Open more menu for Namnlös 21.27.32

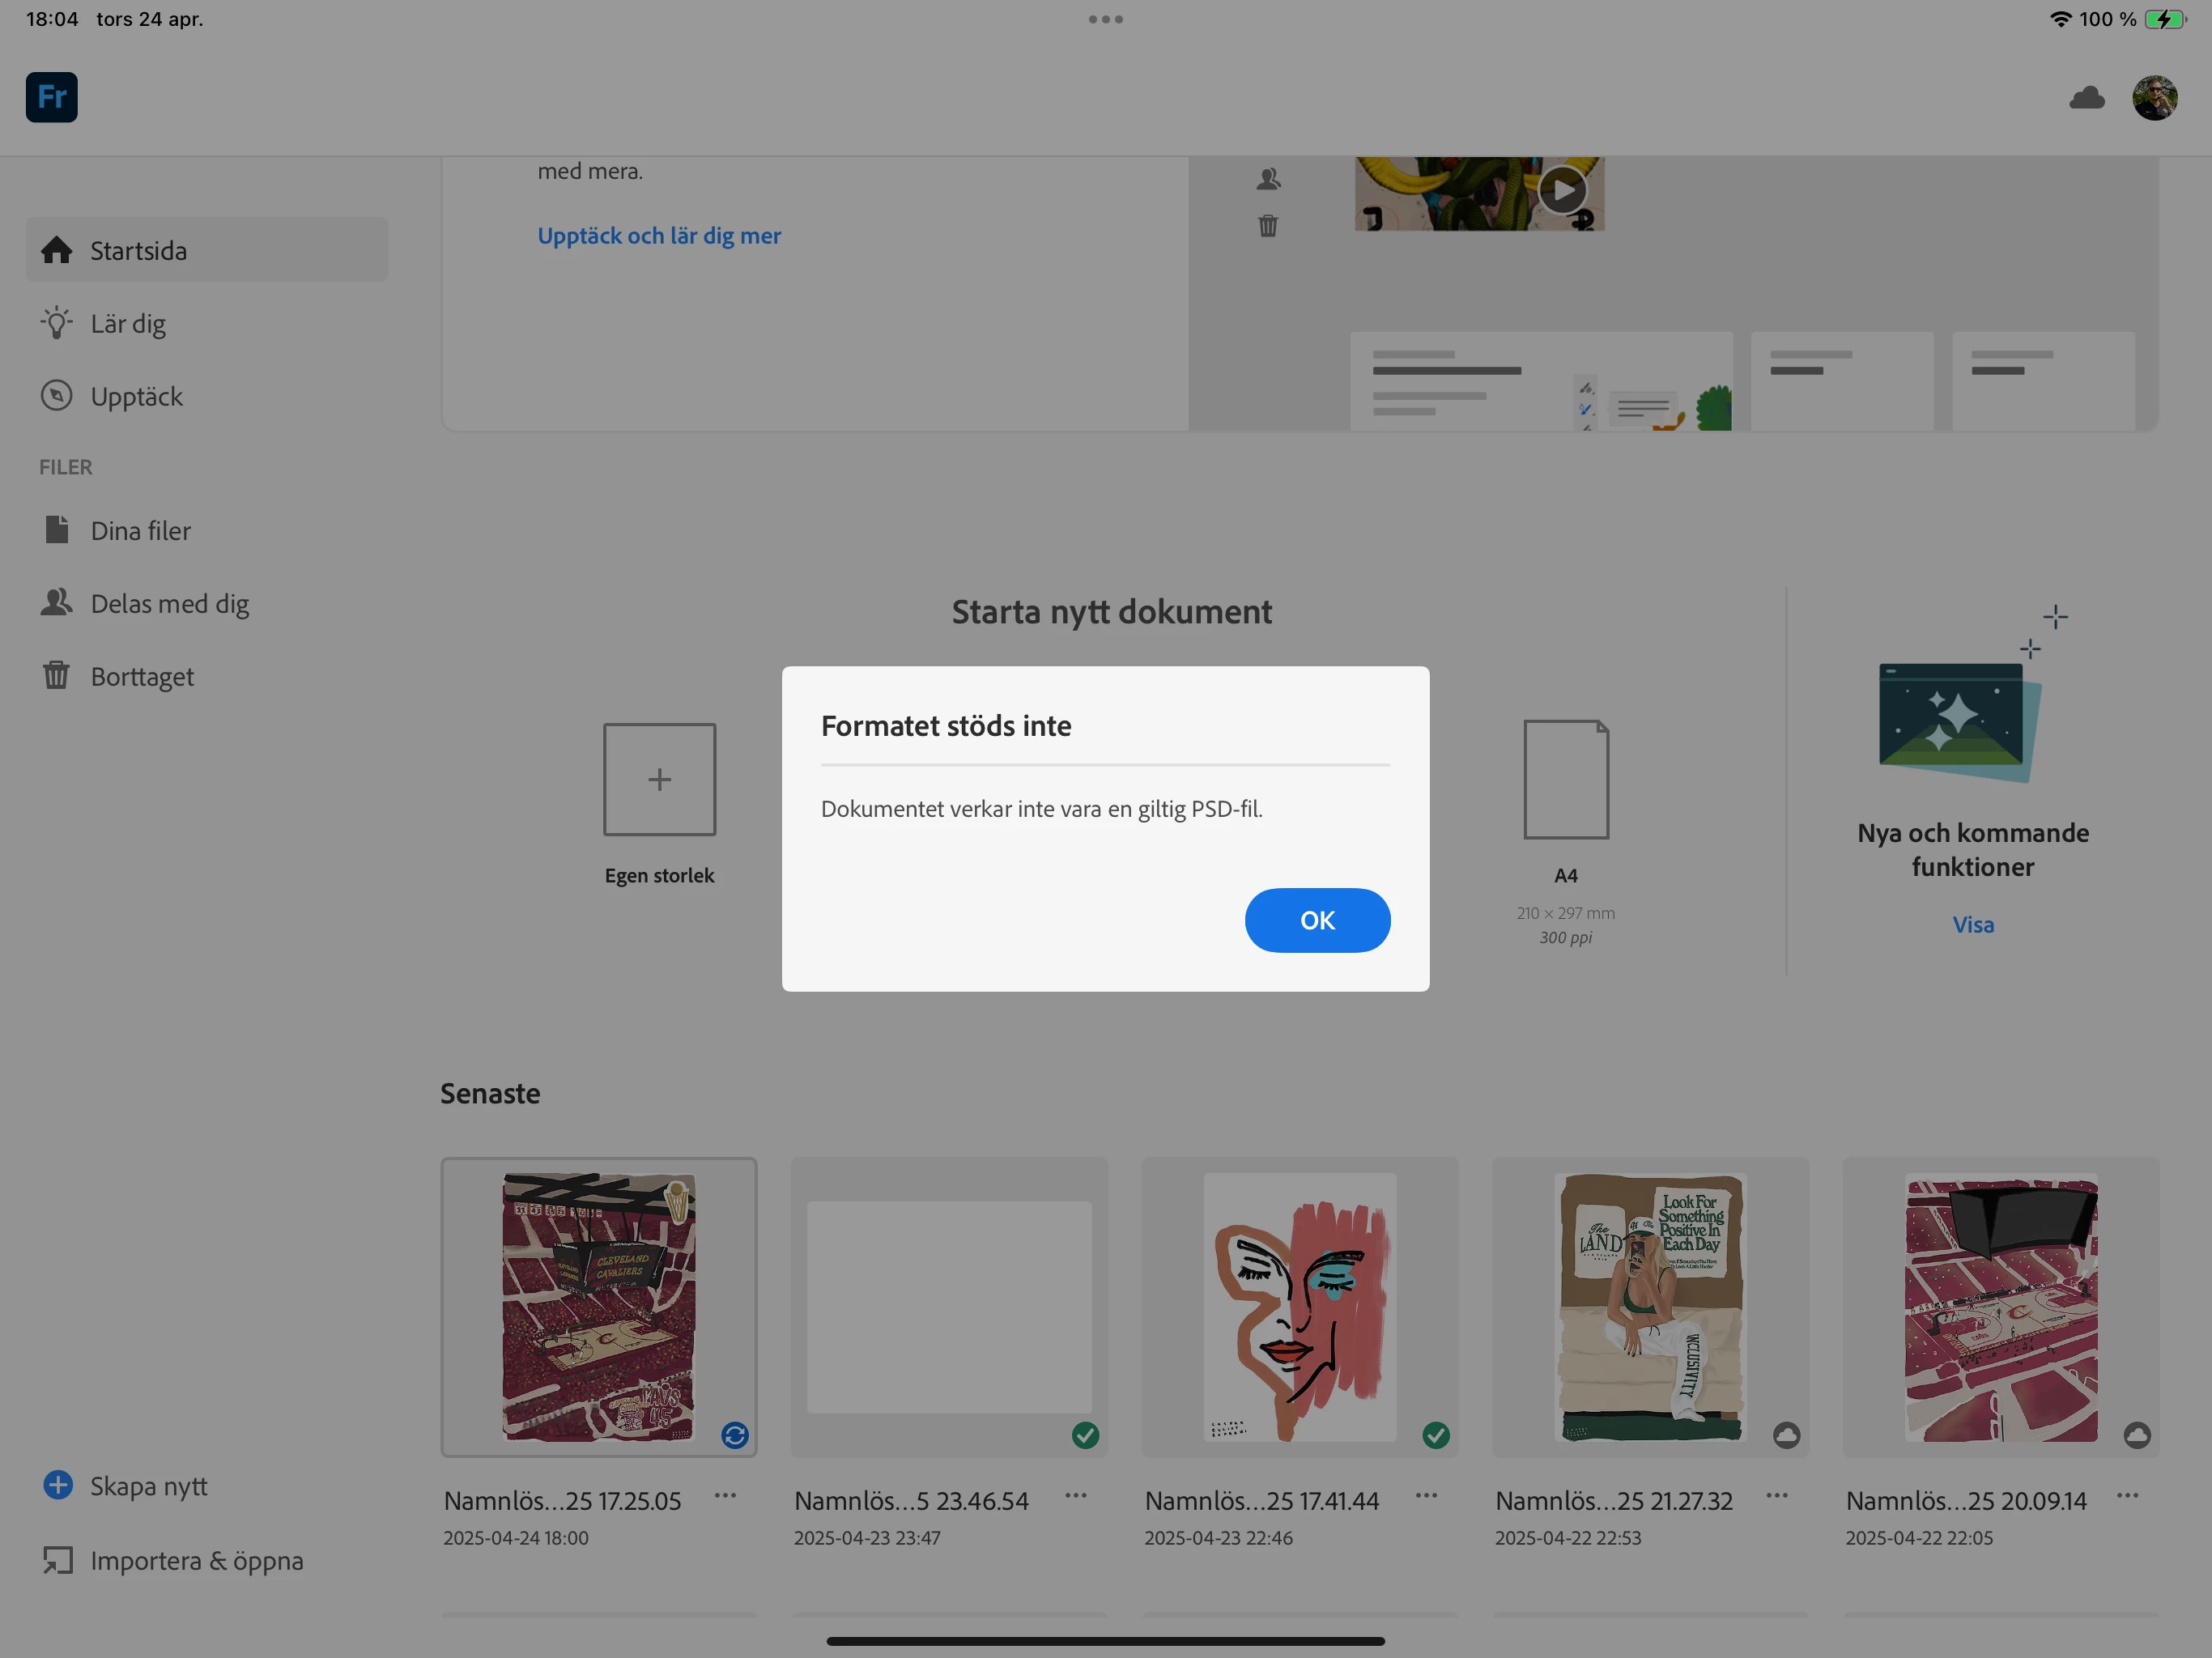1776,1496
